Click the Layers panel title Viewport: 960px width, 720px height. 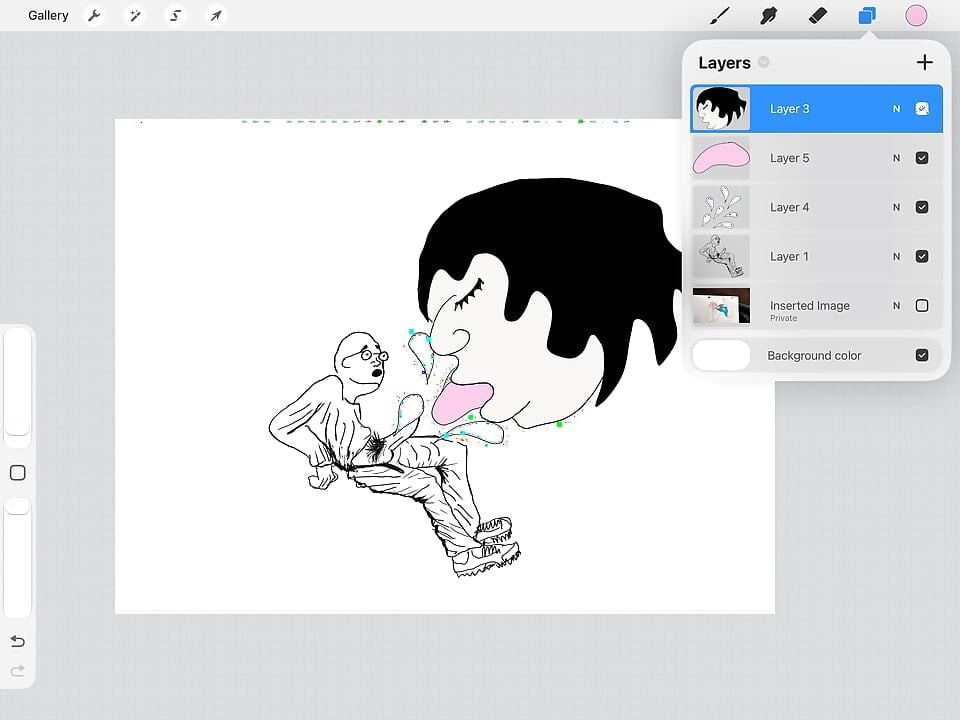pyautogui.click(x=724, y=62)
